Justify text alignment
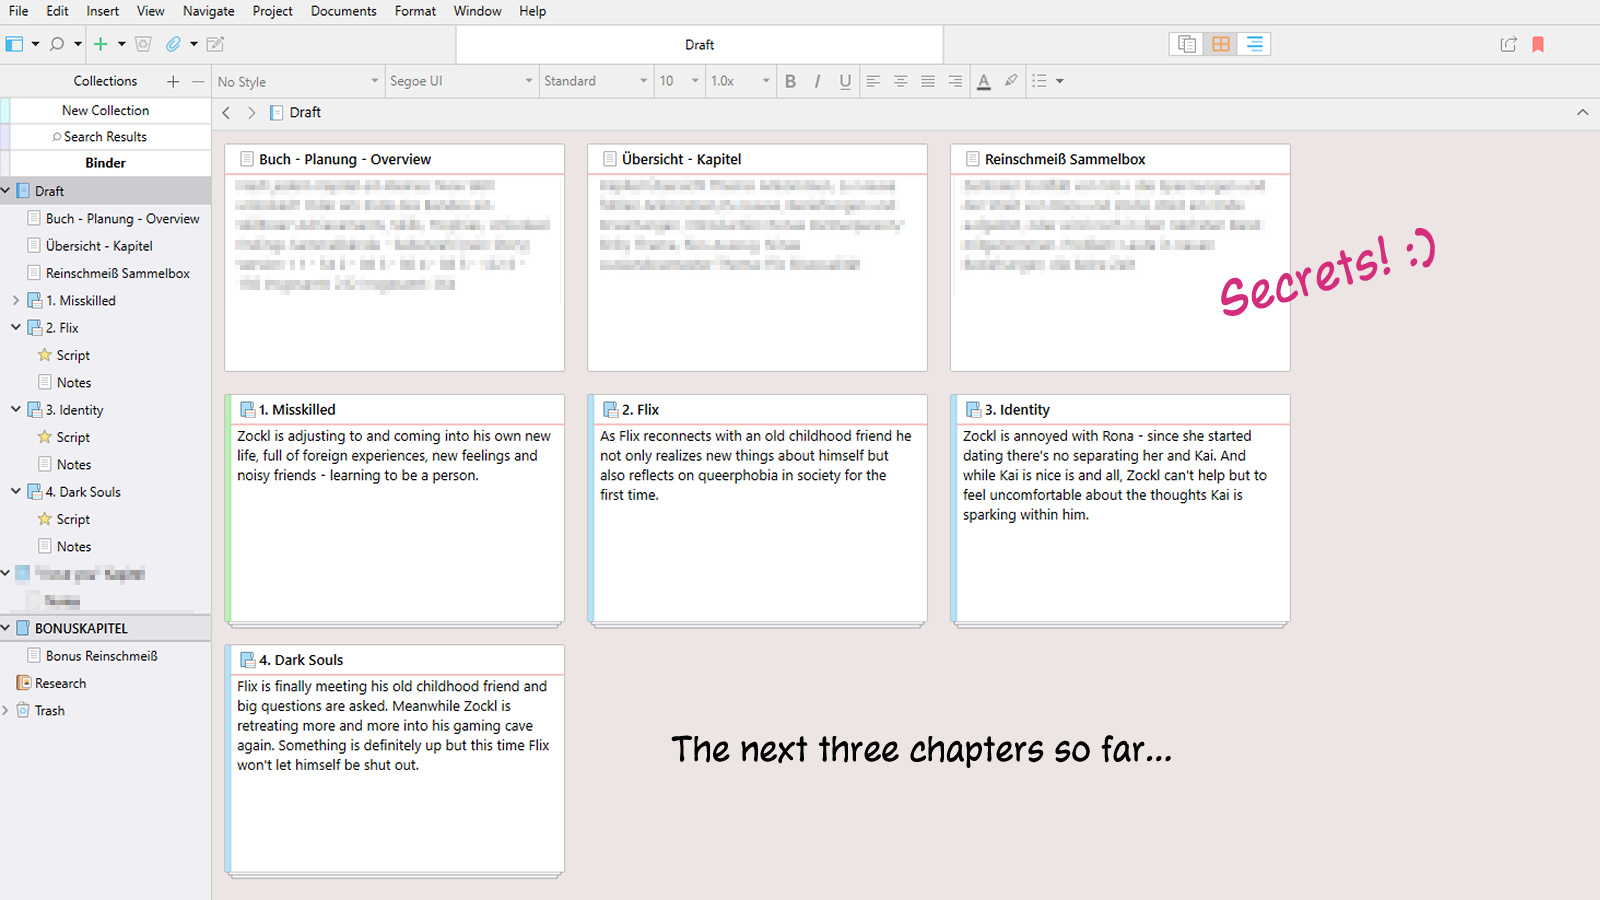Image resolution: width=1600 pixels, height=900 pixels. (x=928, y=81)
